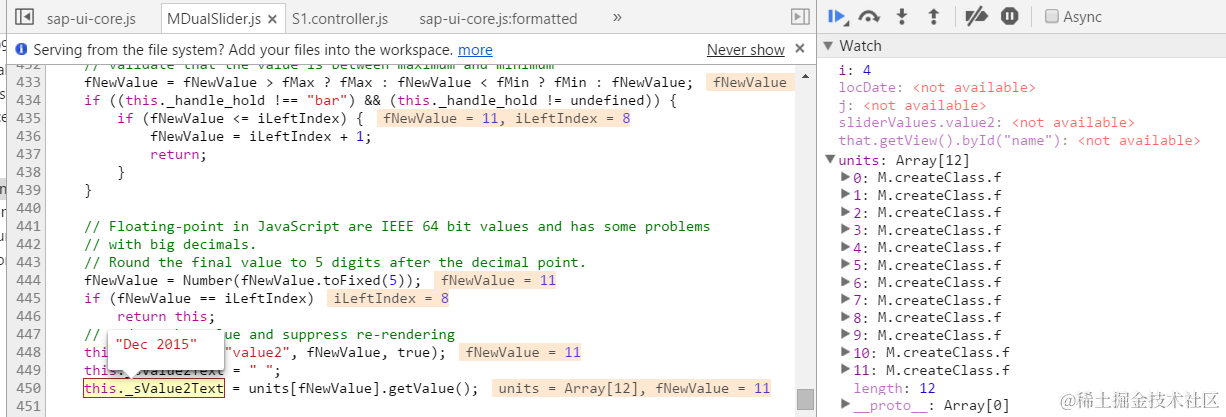Image resolution: width=1226 pixels, height=417 pixels.
Task: Expand array item 6: M.createClass.f
Action: 846,282
